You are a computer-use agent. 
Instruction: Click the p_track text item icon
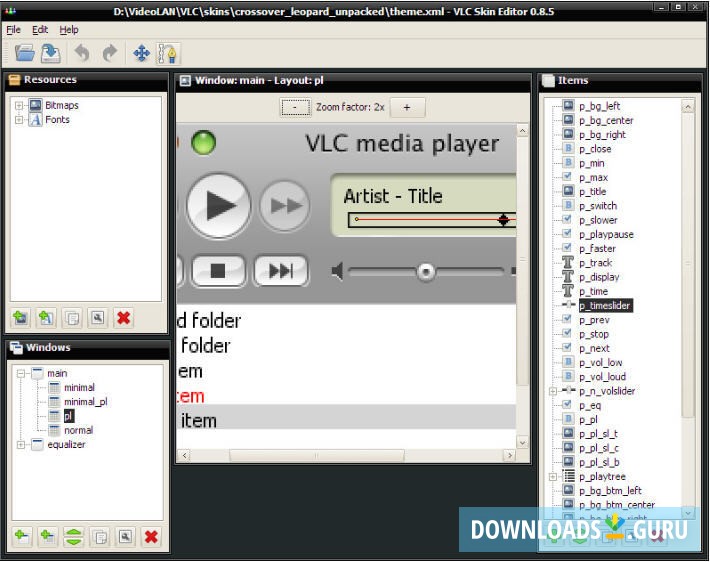click(x=568, y=263)
